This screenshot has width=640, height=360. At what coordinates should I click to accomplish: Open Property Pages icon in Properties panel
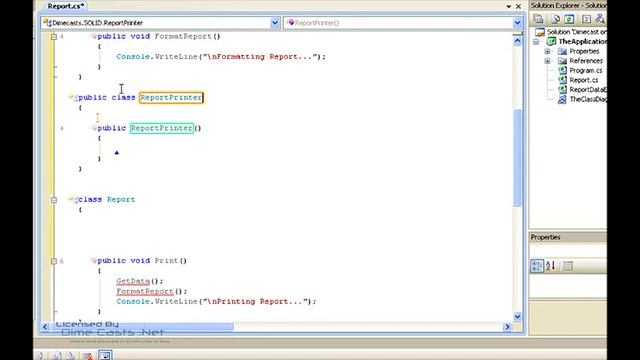568,266
